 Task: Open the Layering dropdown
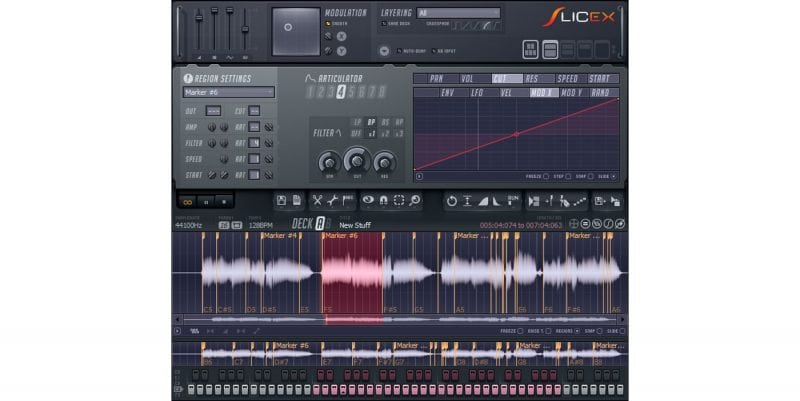pos(458,13)
